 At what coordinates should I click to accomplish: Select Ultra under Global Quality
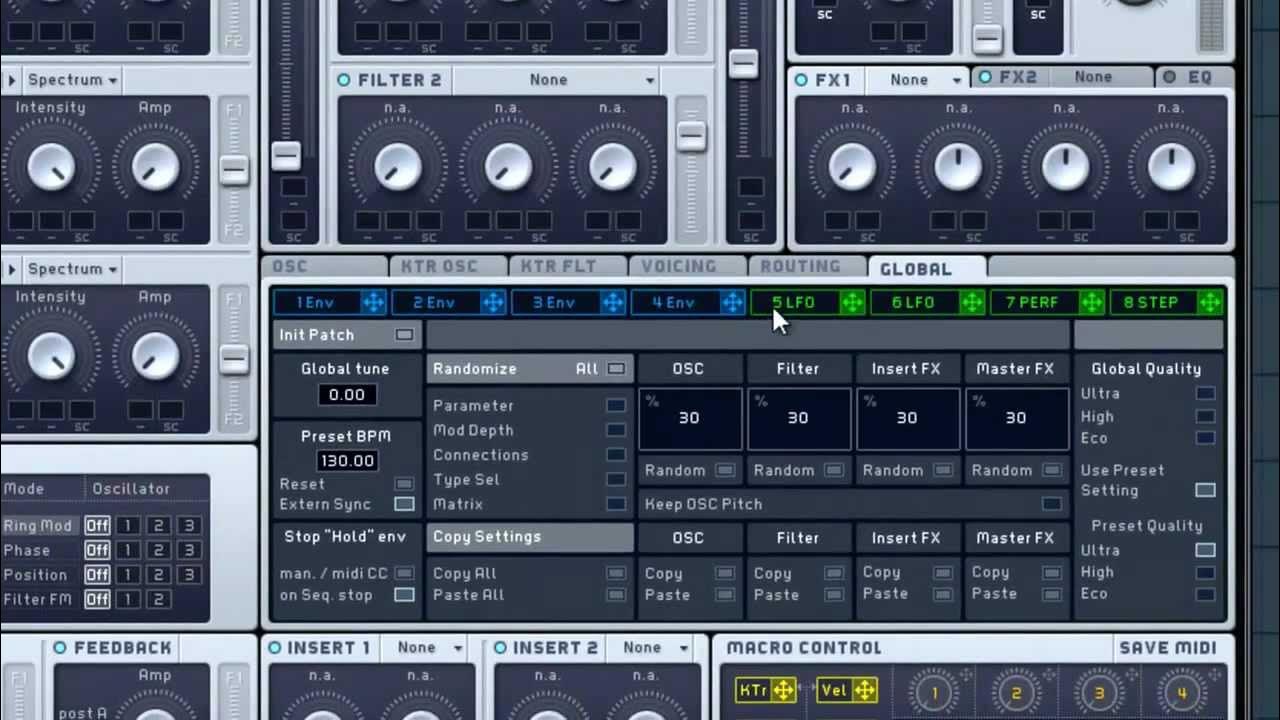[x=1205, y=394]
